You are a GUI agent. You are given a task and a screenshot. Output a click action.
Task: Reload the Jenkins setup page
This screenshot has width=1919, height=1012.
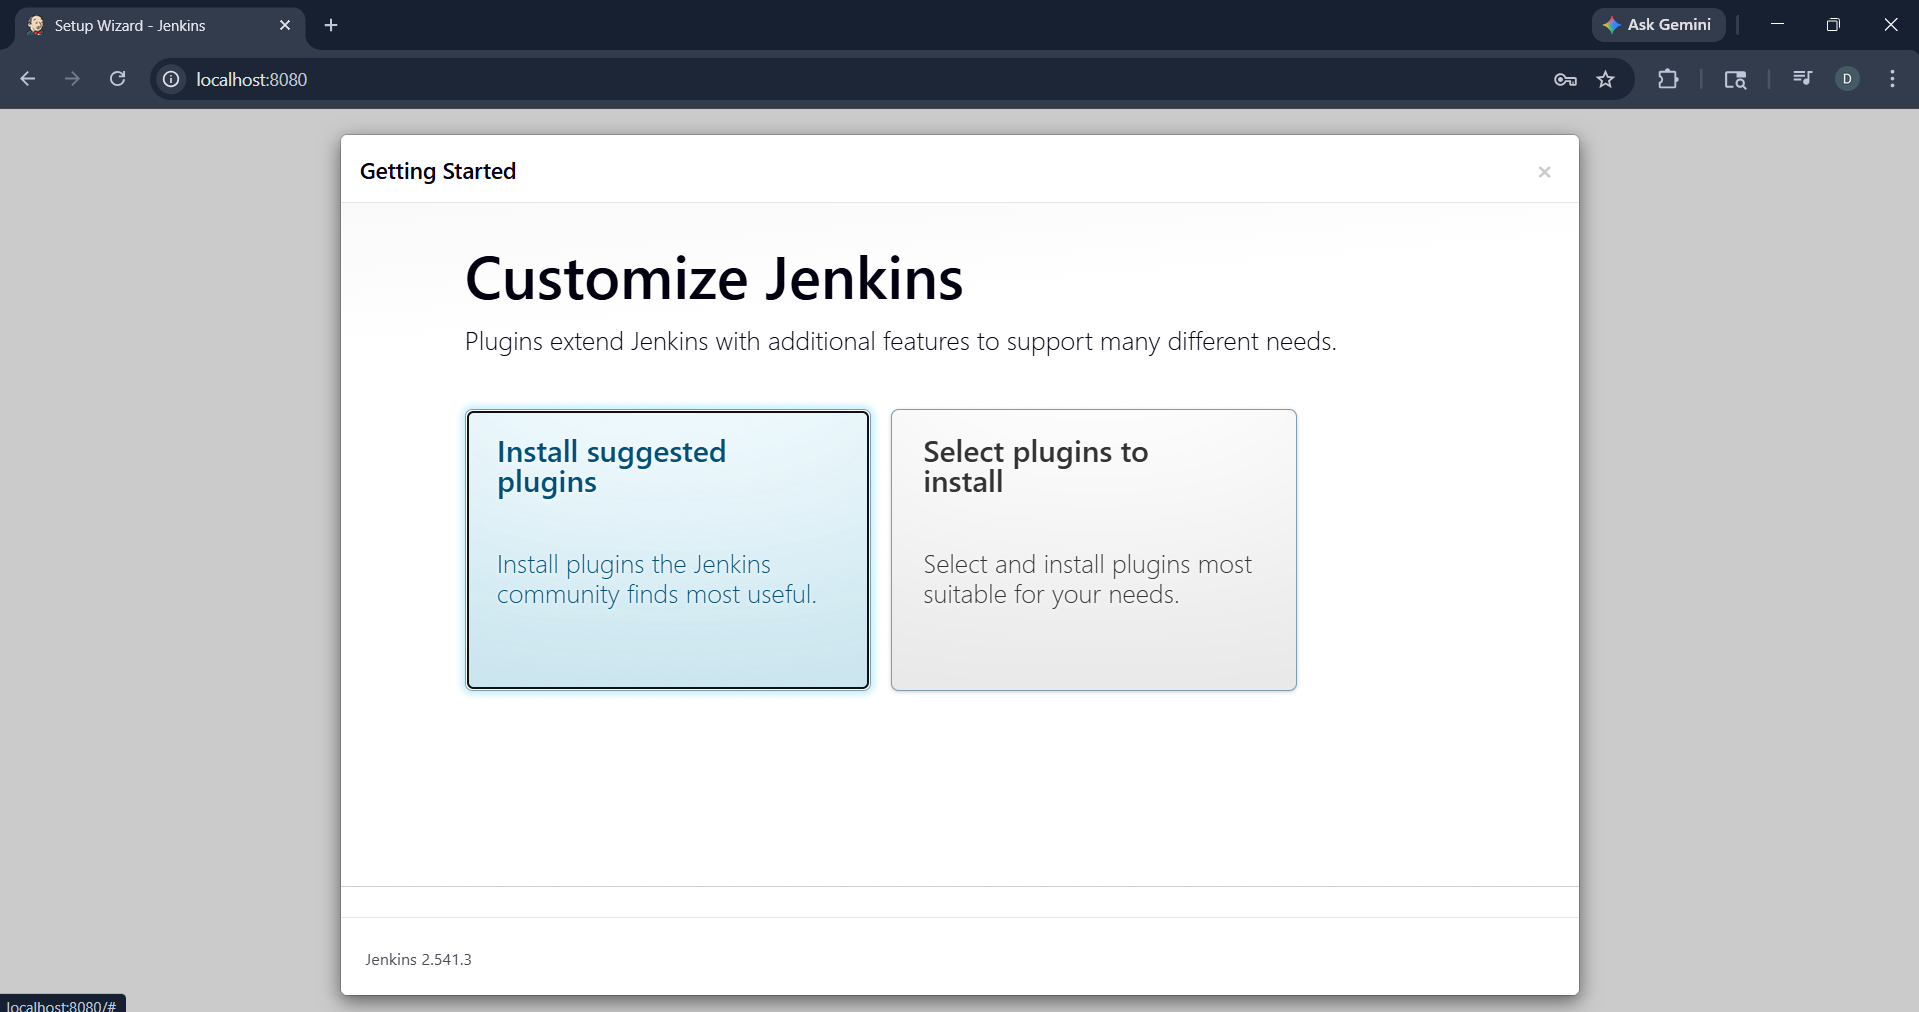coord(117,79)
